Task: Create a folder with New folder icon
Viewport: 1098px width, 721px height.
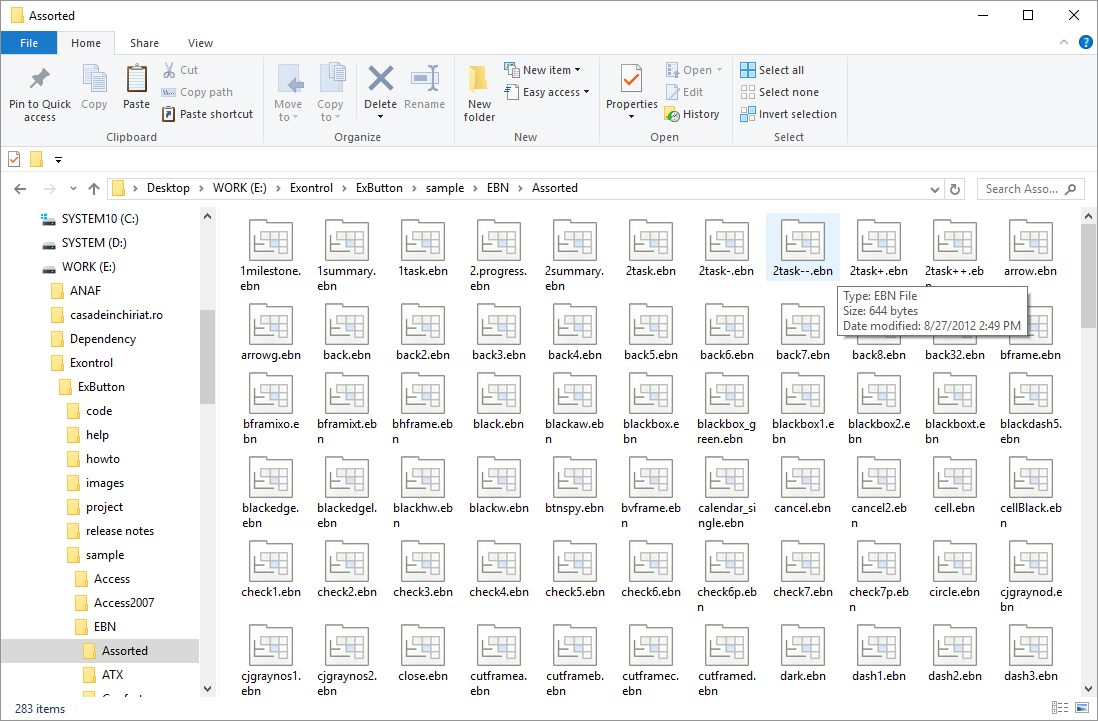Action: 478,90
